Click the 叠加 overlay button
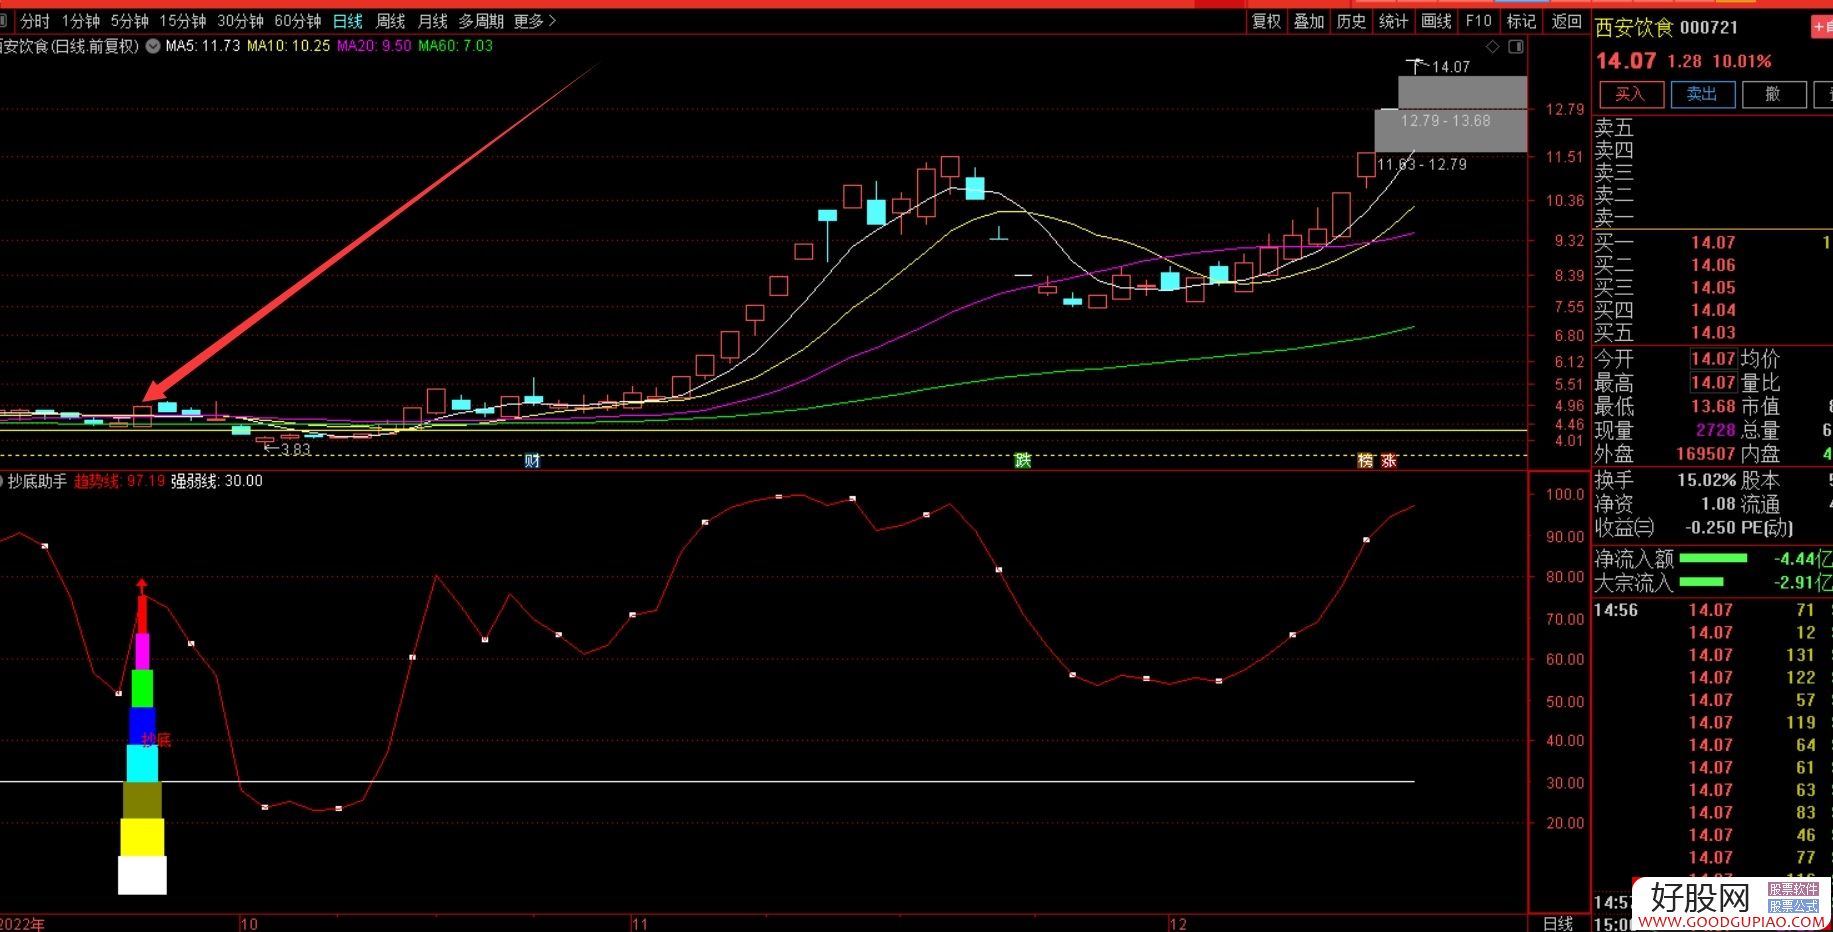 [1308, 21]
